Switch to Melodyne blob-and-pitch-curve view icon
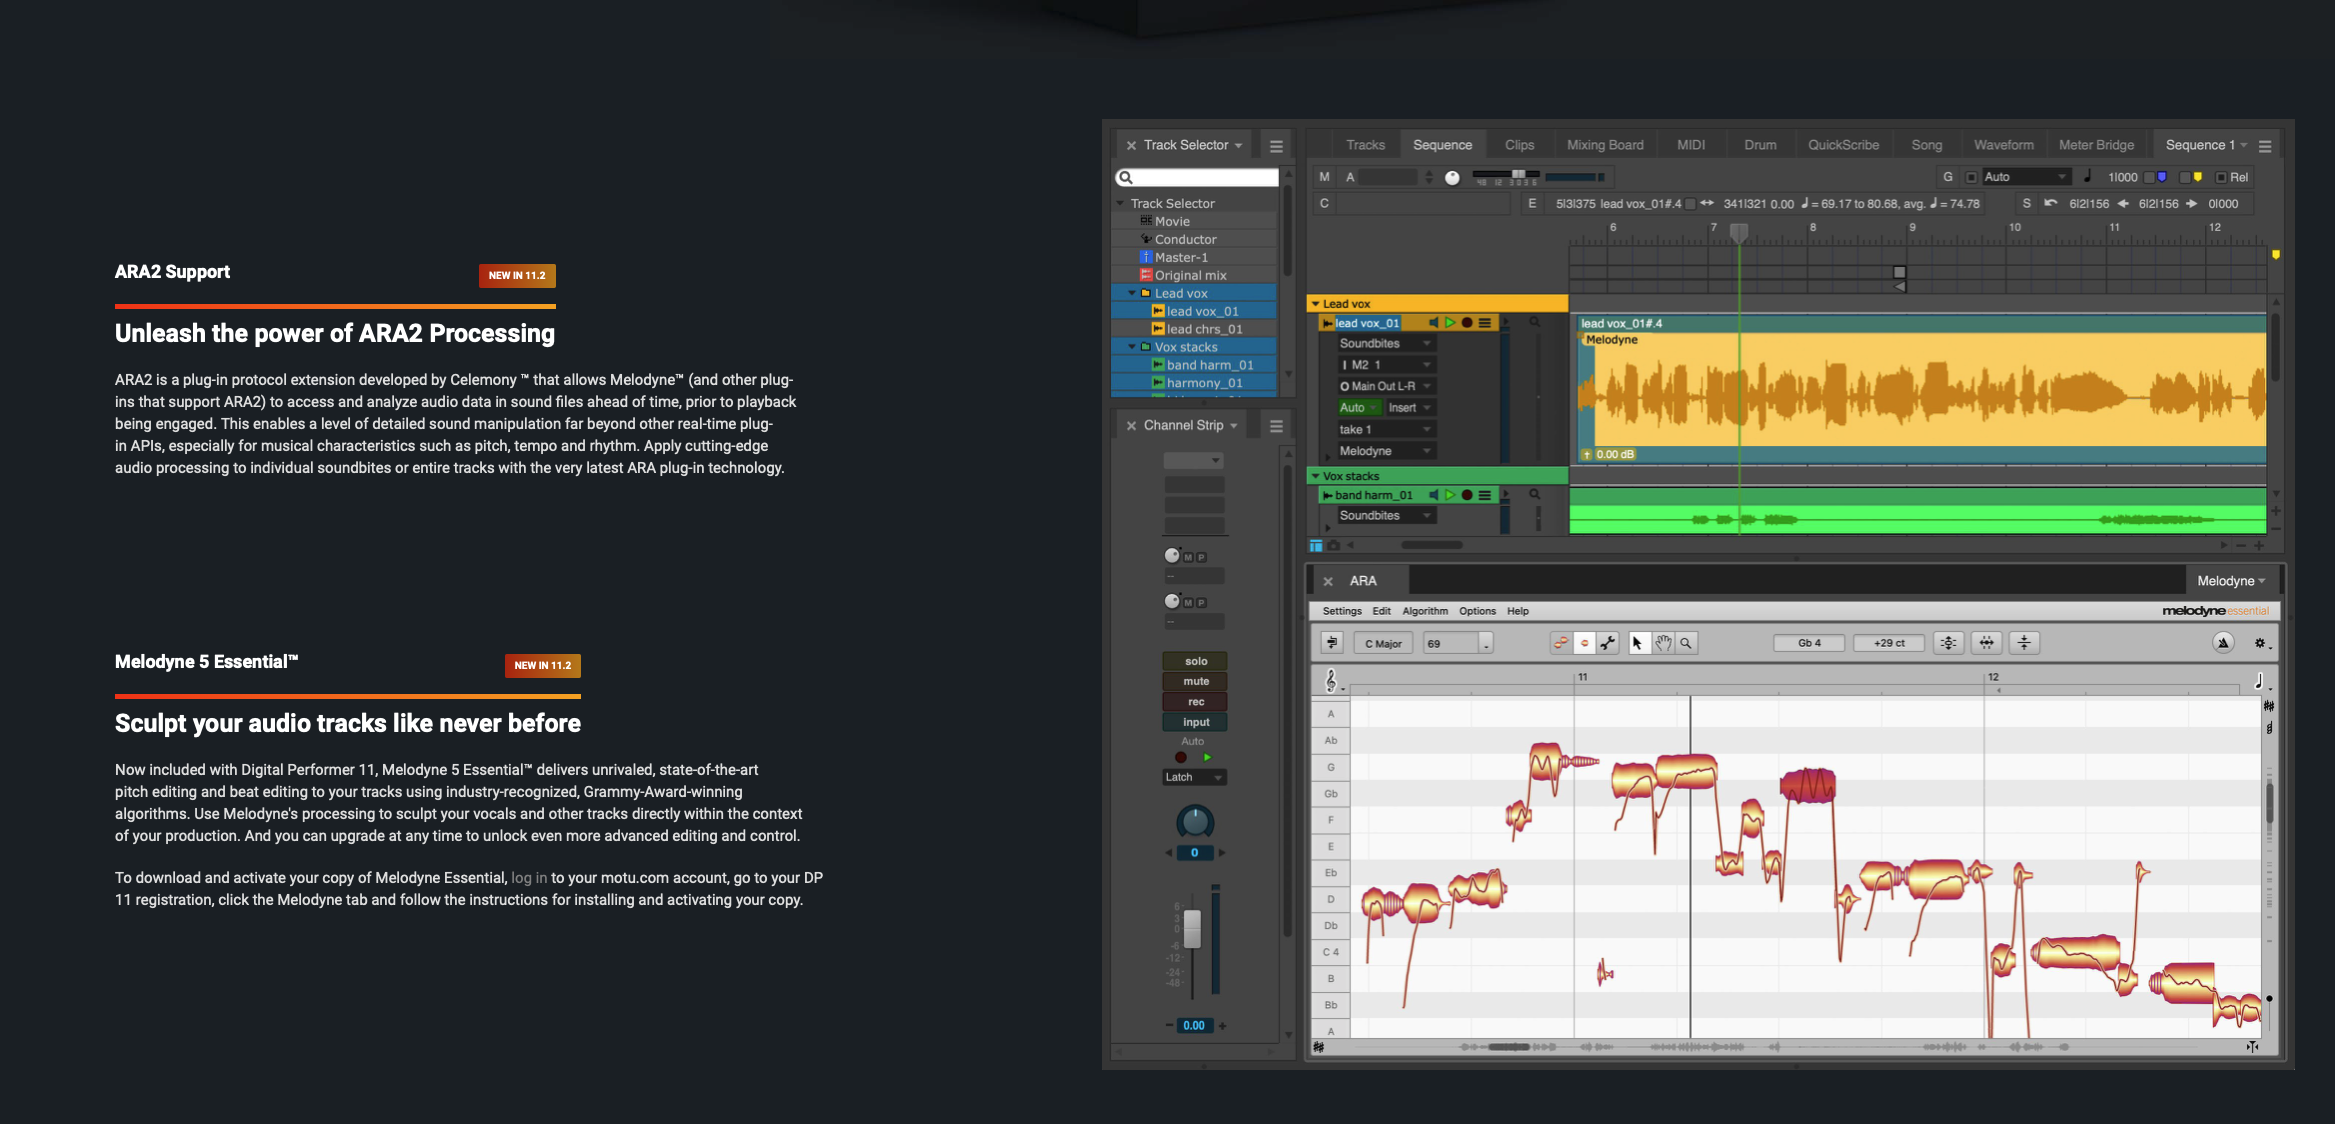Image resolution: width=2335 pixels, height=1124 pixels. [1561, 643]
